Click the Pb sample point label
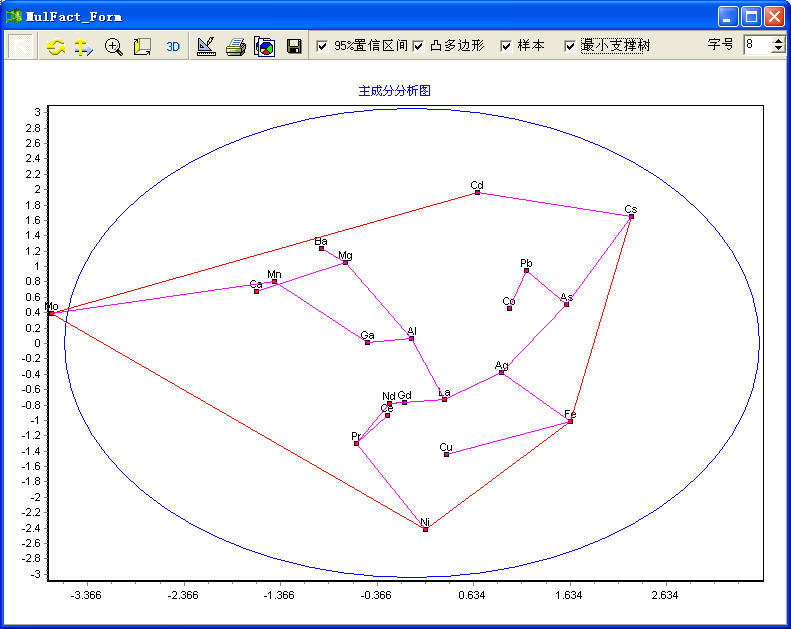The image size is (791, 629). coord(526,263)
